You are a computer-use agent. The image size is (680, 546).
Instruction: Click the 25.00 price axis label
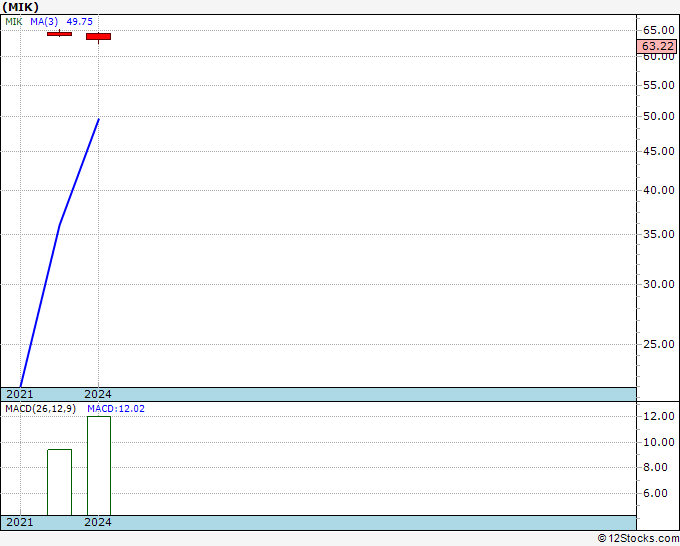pyautogui.click(x=659, y=344)
